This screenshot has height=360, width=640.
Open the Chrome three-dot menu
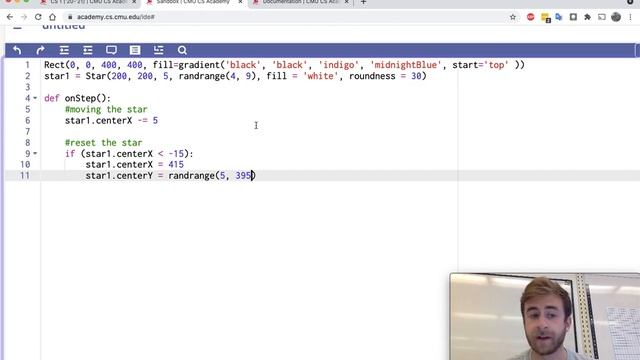[631, 17]
